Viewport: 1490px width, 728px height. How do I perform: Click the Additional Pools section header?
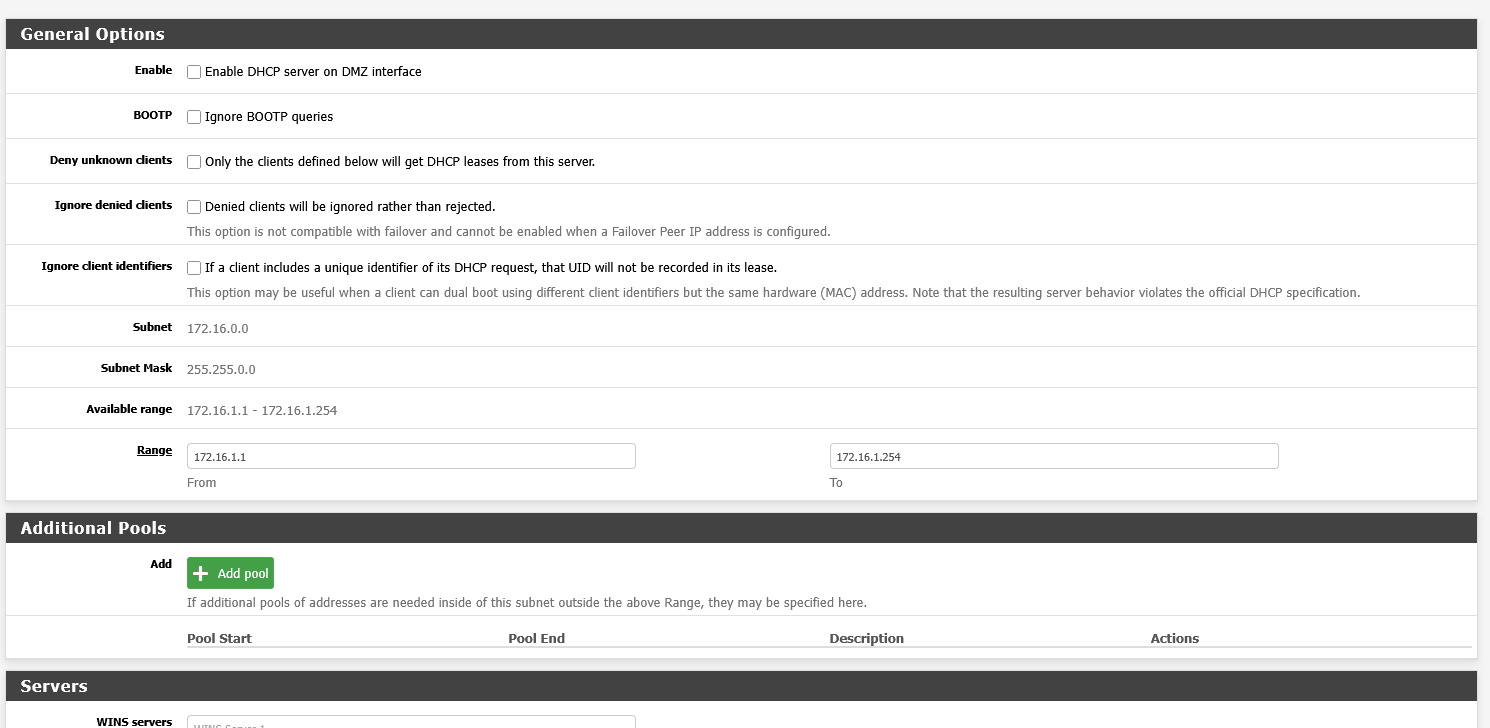coord(93,527)
